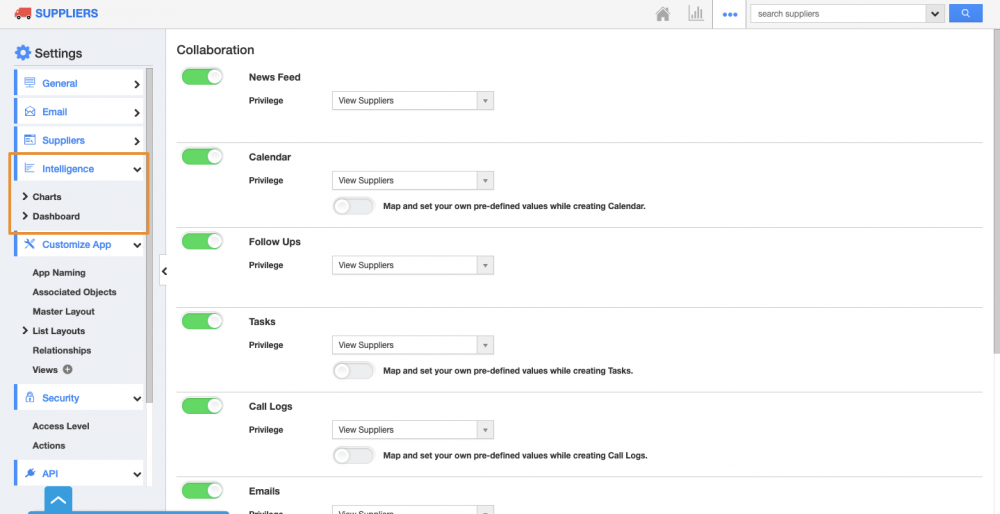The height and width of the screenshot is (514, 1000).
Task: Expand the search suppliers dropdown arrow
Action: click(x=935, y=14)
